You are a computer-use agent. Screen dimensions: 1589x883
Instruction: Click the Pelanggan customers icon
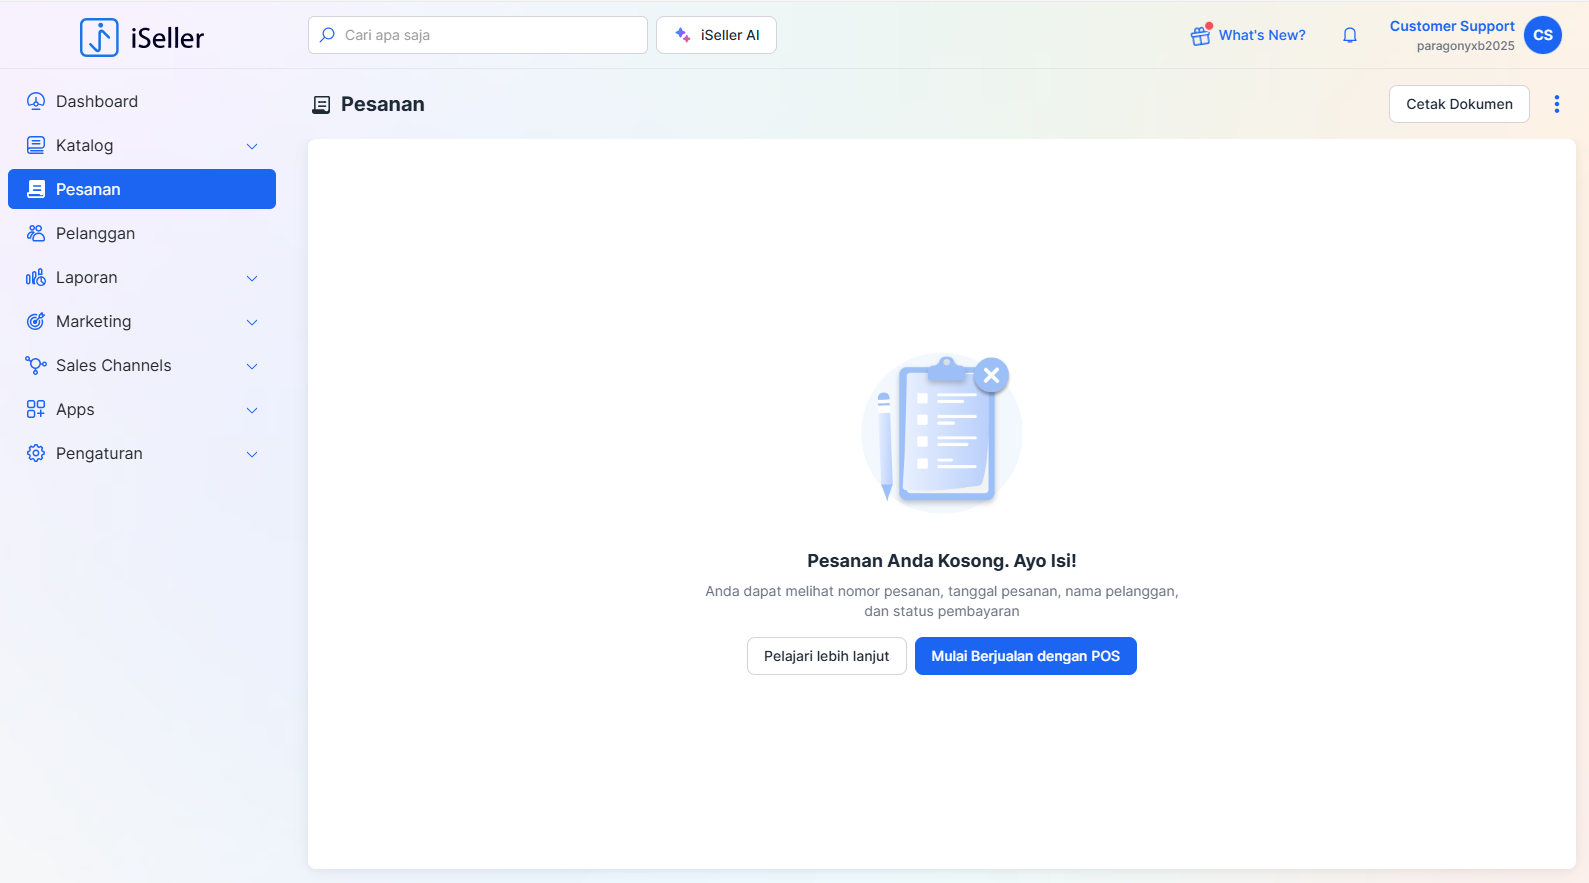coord(36,233)
